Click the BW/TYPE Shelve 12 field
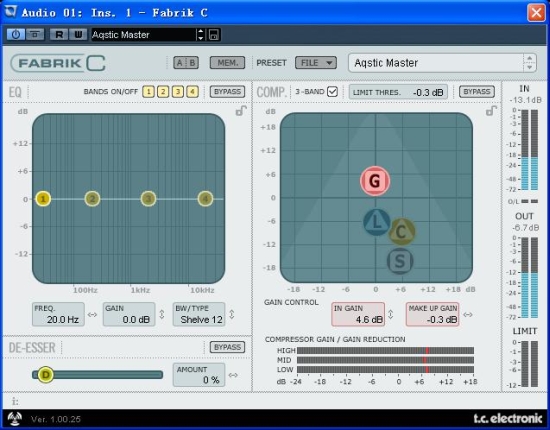550x430 pixels. 199,314
